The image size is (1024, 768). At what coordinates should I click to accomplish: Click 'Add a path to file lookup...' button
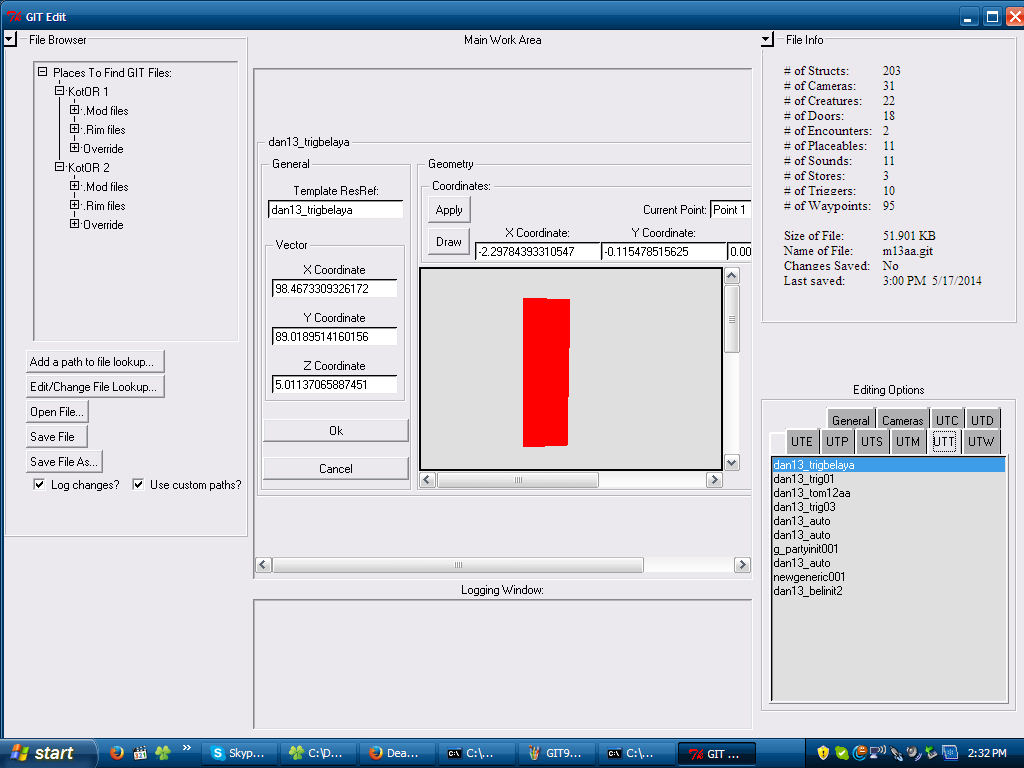click(x=95, y=362)
